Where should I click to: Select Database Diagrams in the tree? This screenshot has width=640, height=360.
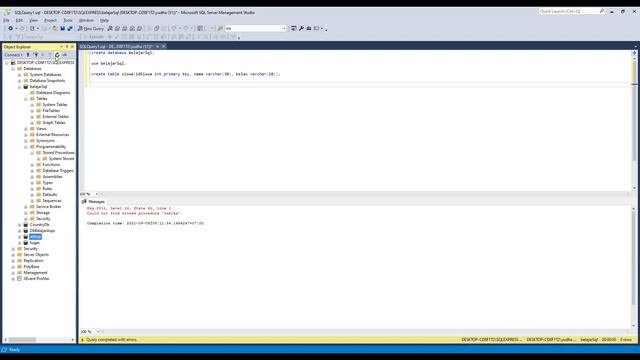(x=53, y=93)
